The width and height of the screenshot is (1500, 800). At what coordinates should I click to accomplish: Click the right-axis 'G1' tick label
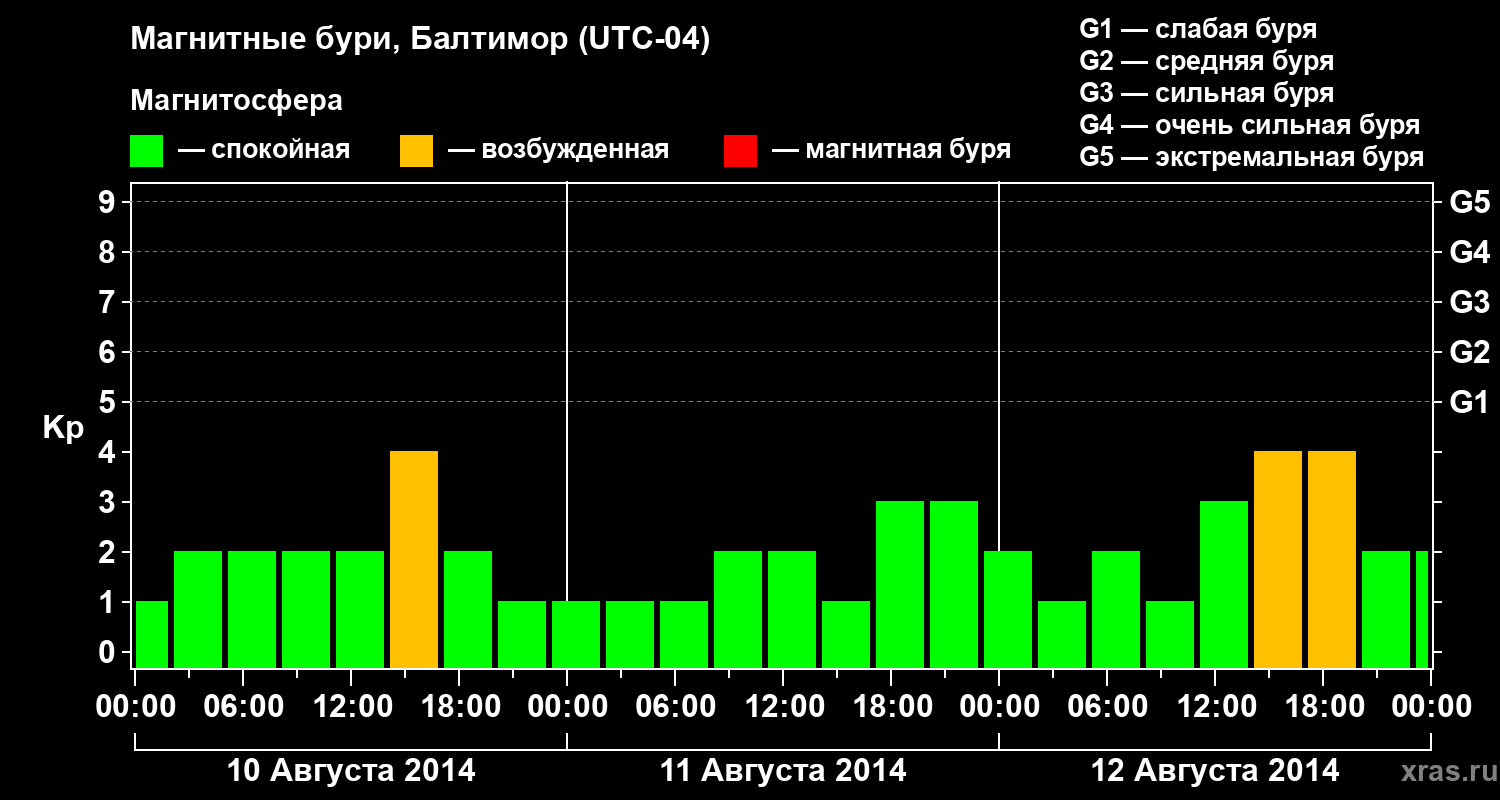[1470, 403]
